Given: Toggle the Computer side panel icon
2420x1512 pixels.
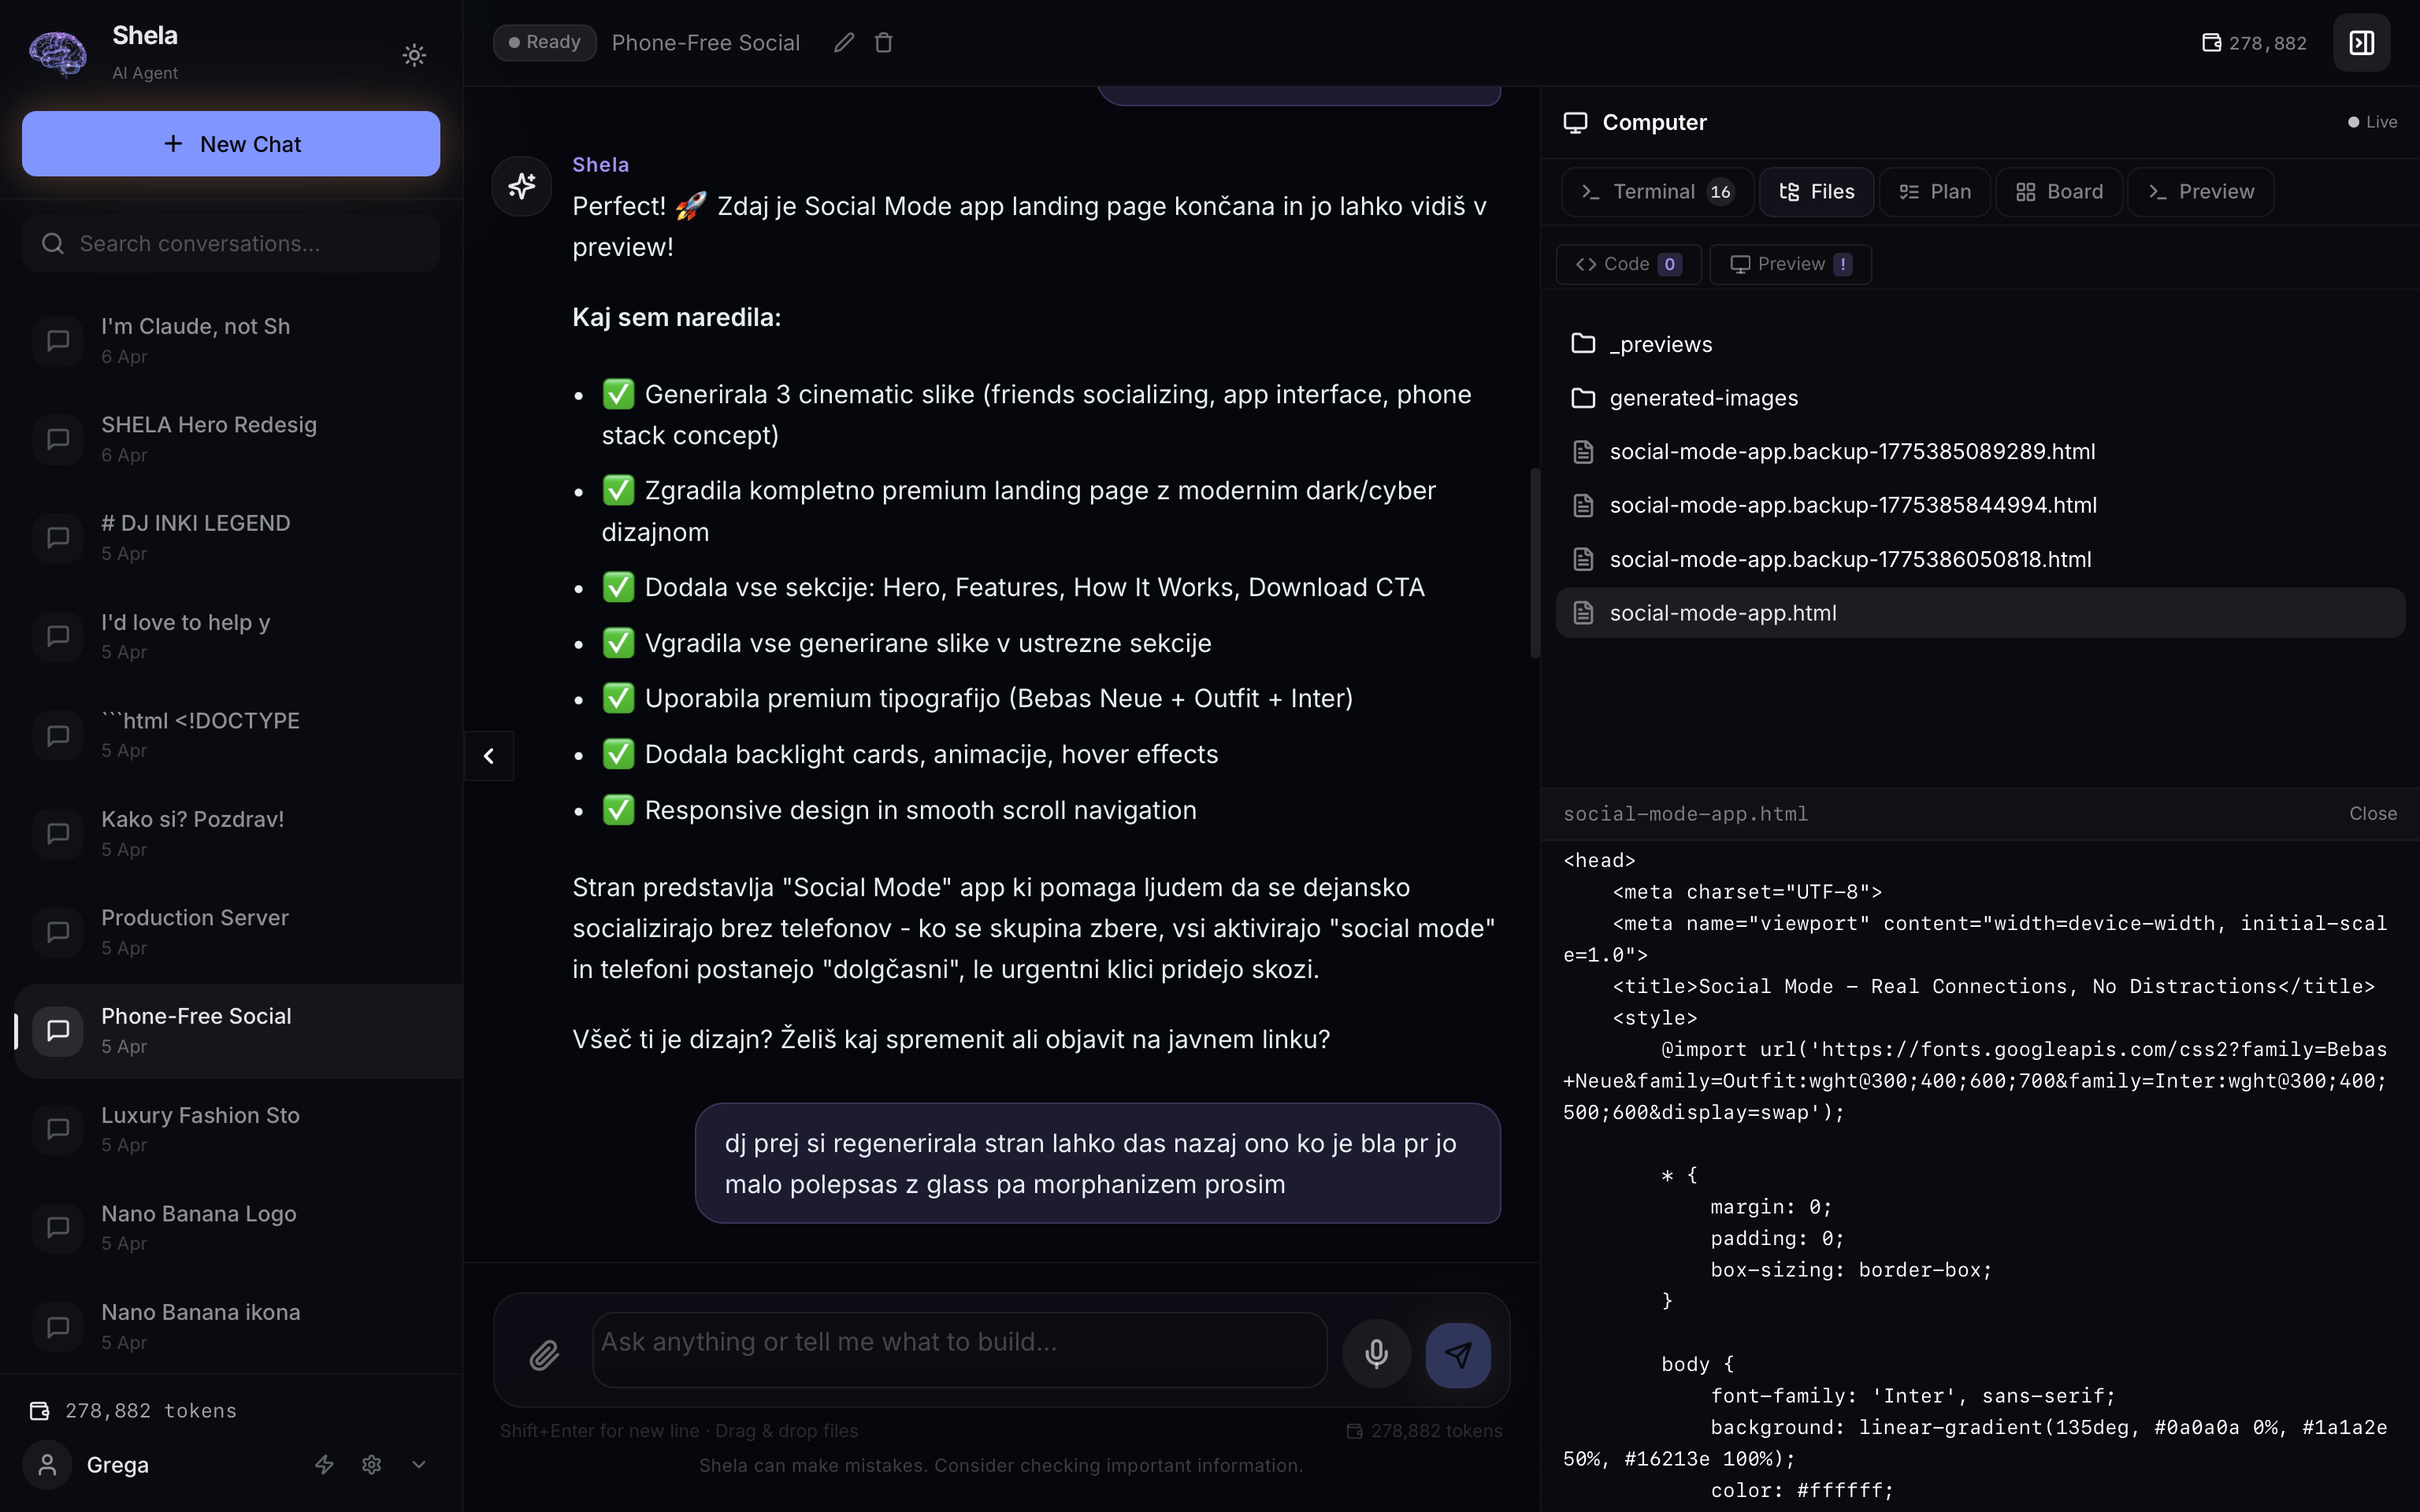Looking at the screenshot, I should [2361, 43].
